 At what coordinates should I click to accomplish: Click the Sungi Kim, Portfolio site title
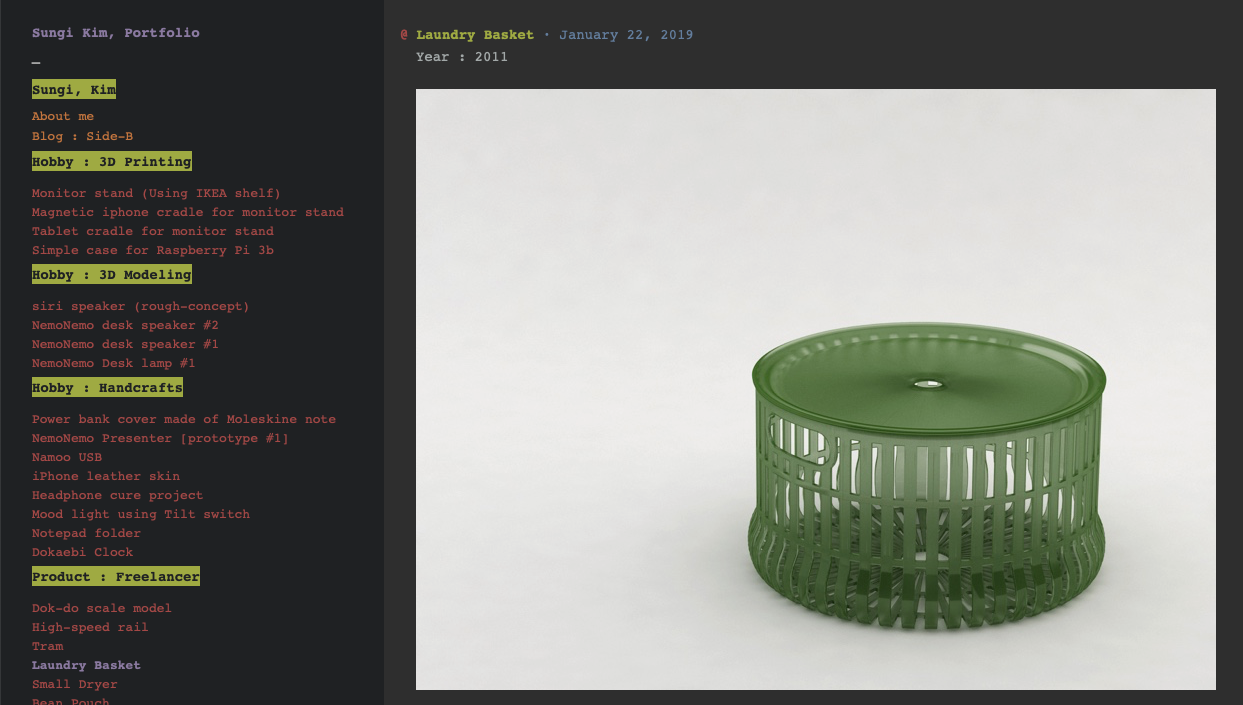(x=116, y=33)
